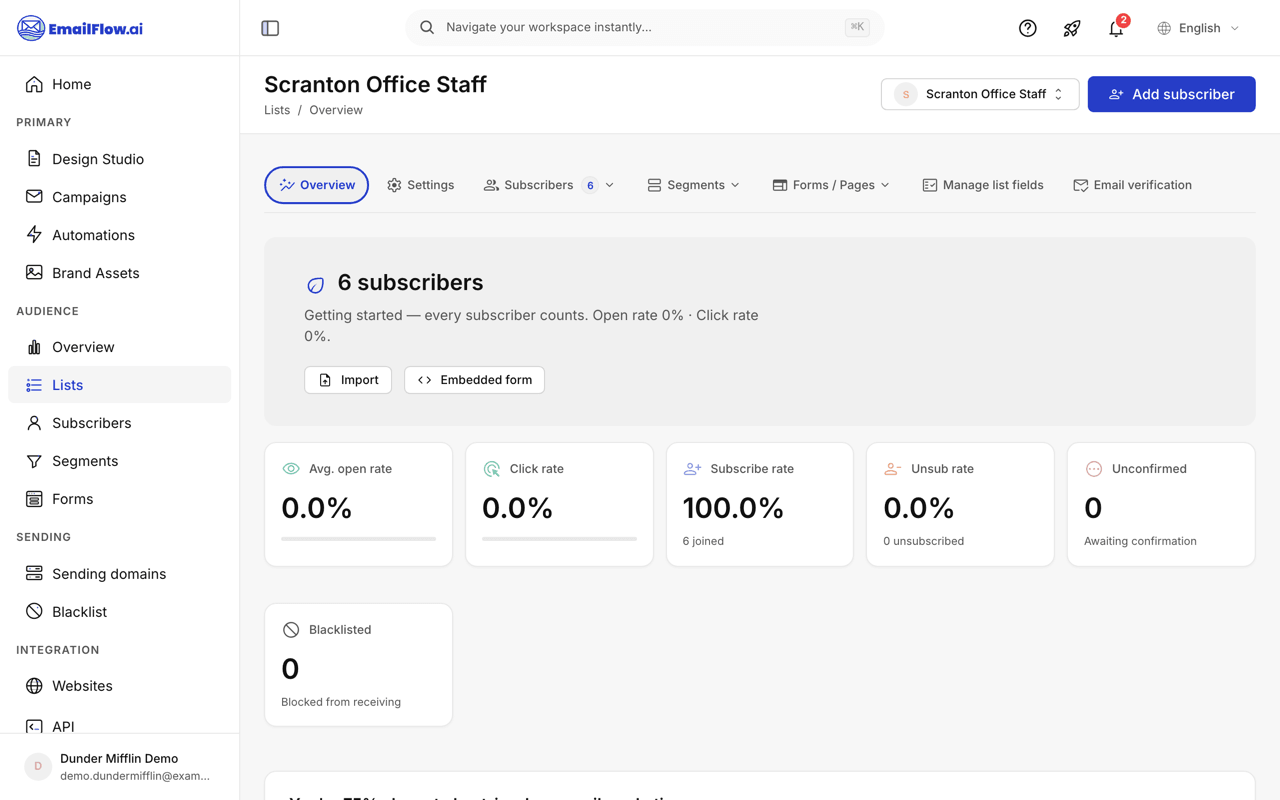
Task: Open Manage list fields tab
Action: pos(983,185)
